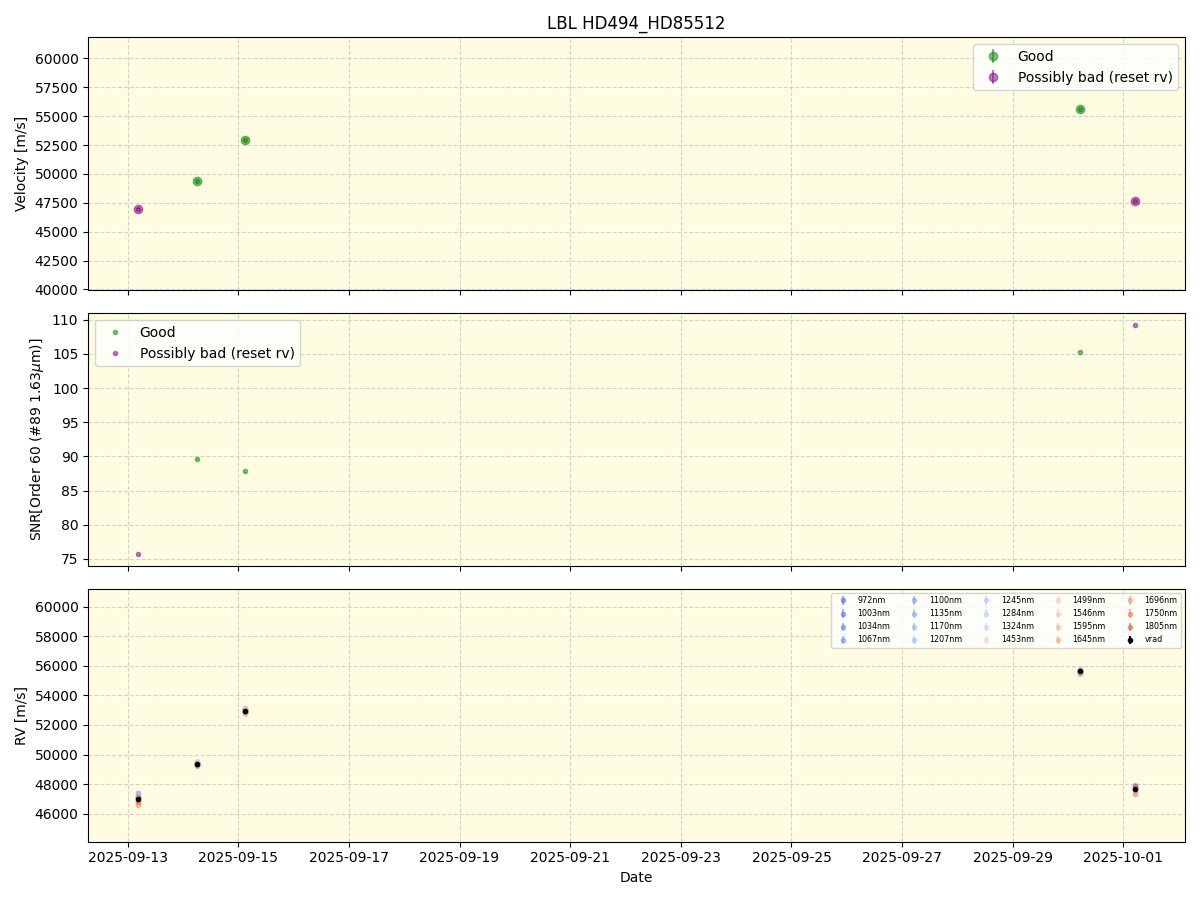The height and width of the screenshot is (900, 1200).
Task: Click the green SNR point near 105
Action: pos(1080,352)
